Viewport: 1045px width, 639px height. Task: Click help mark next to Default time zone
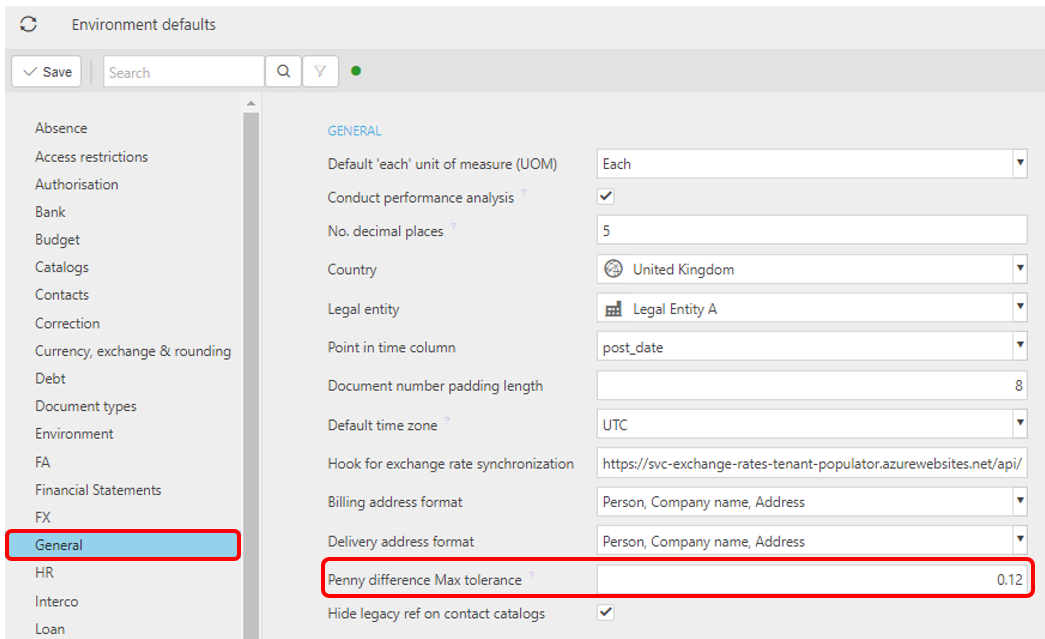tap(447, 420)
